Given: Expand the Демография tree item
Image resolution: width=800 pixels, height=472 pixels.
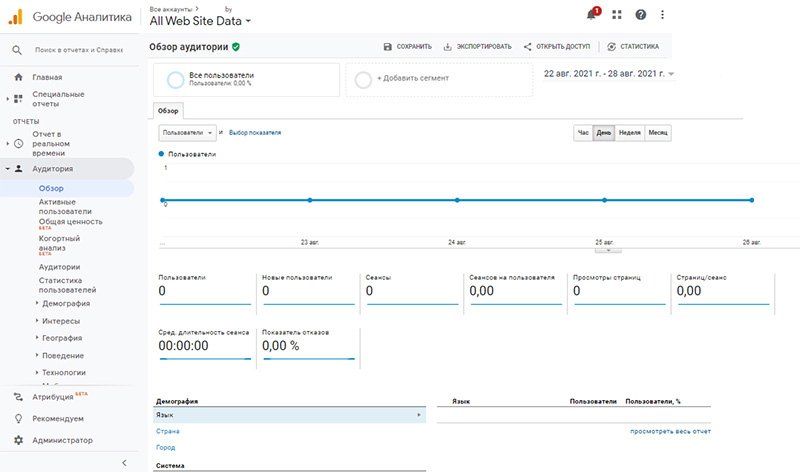Looking at the screenshot, I should tap(66, 303).
